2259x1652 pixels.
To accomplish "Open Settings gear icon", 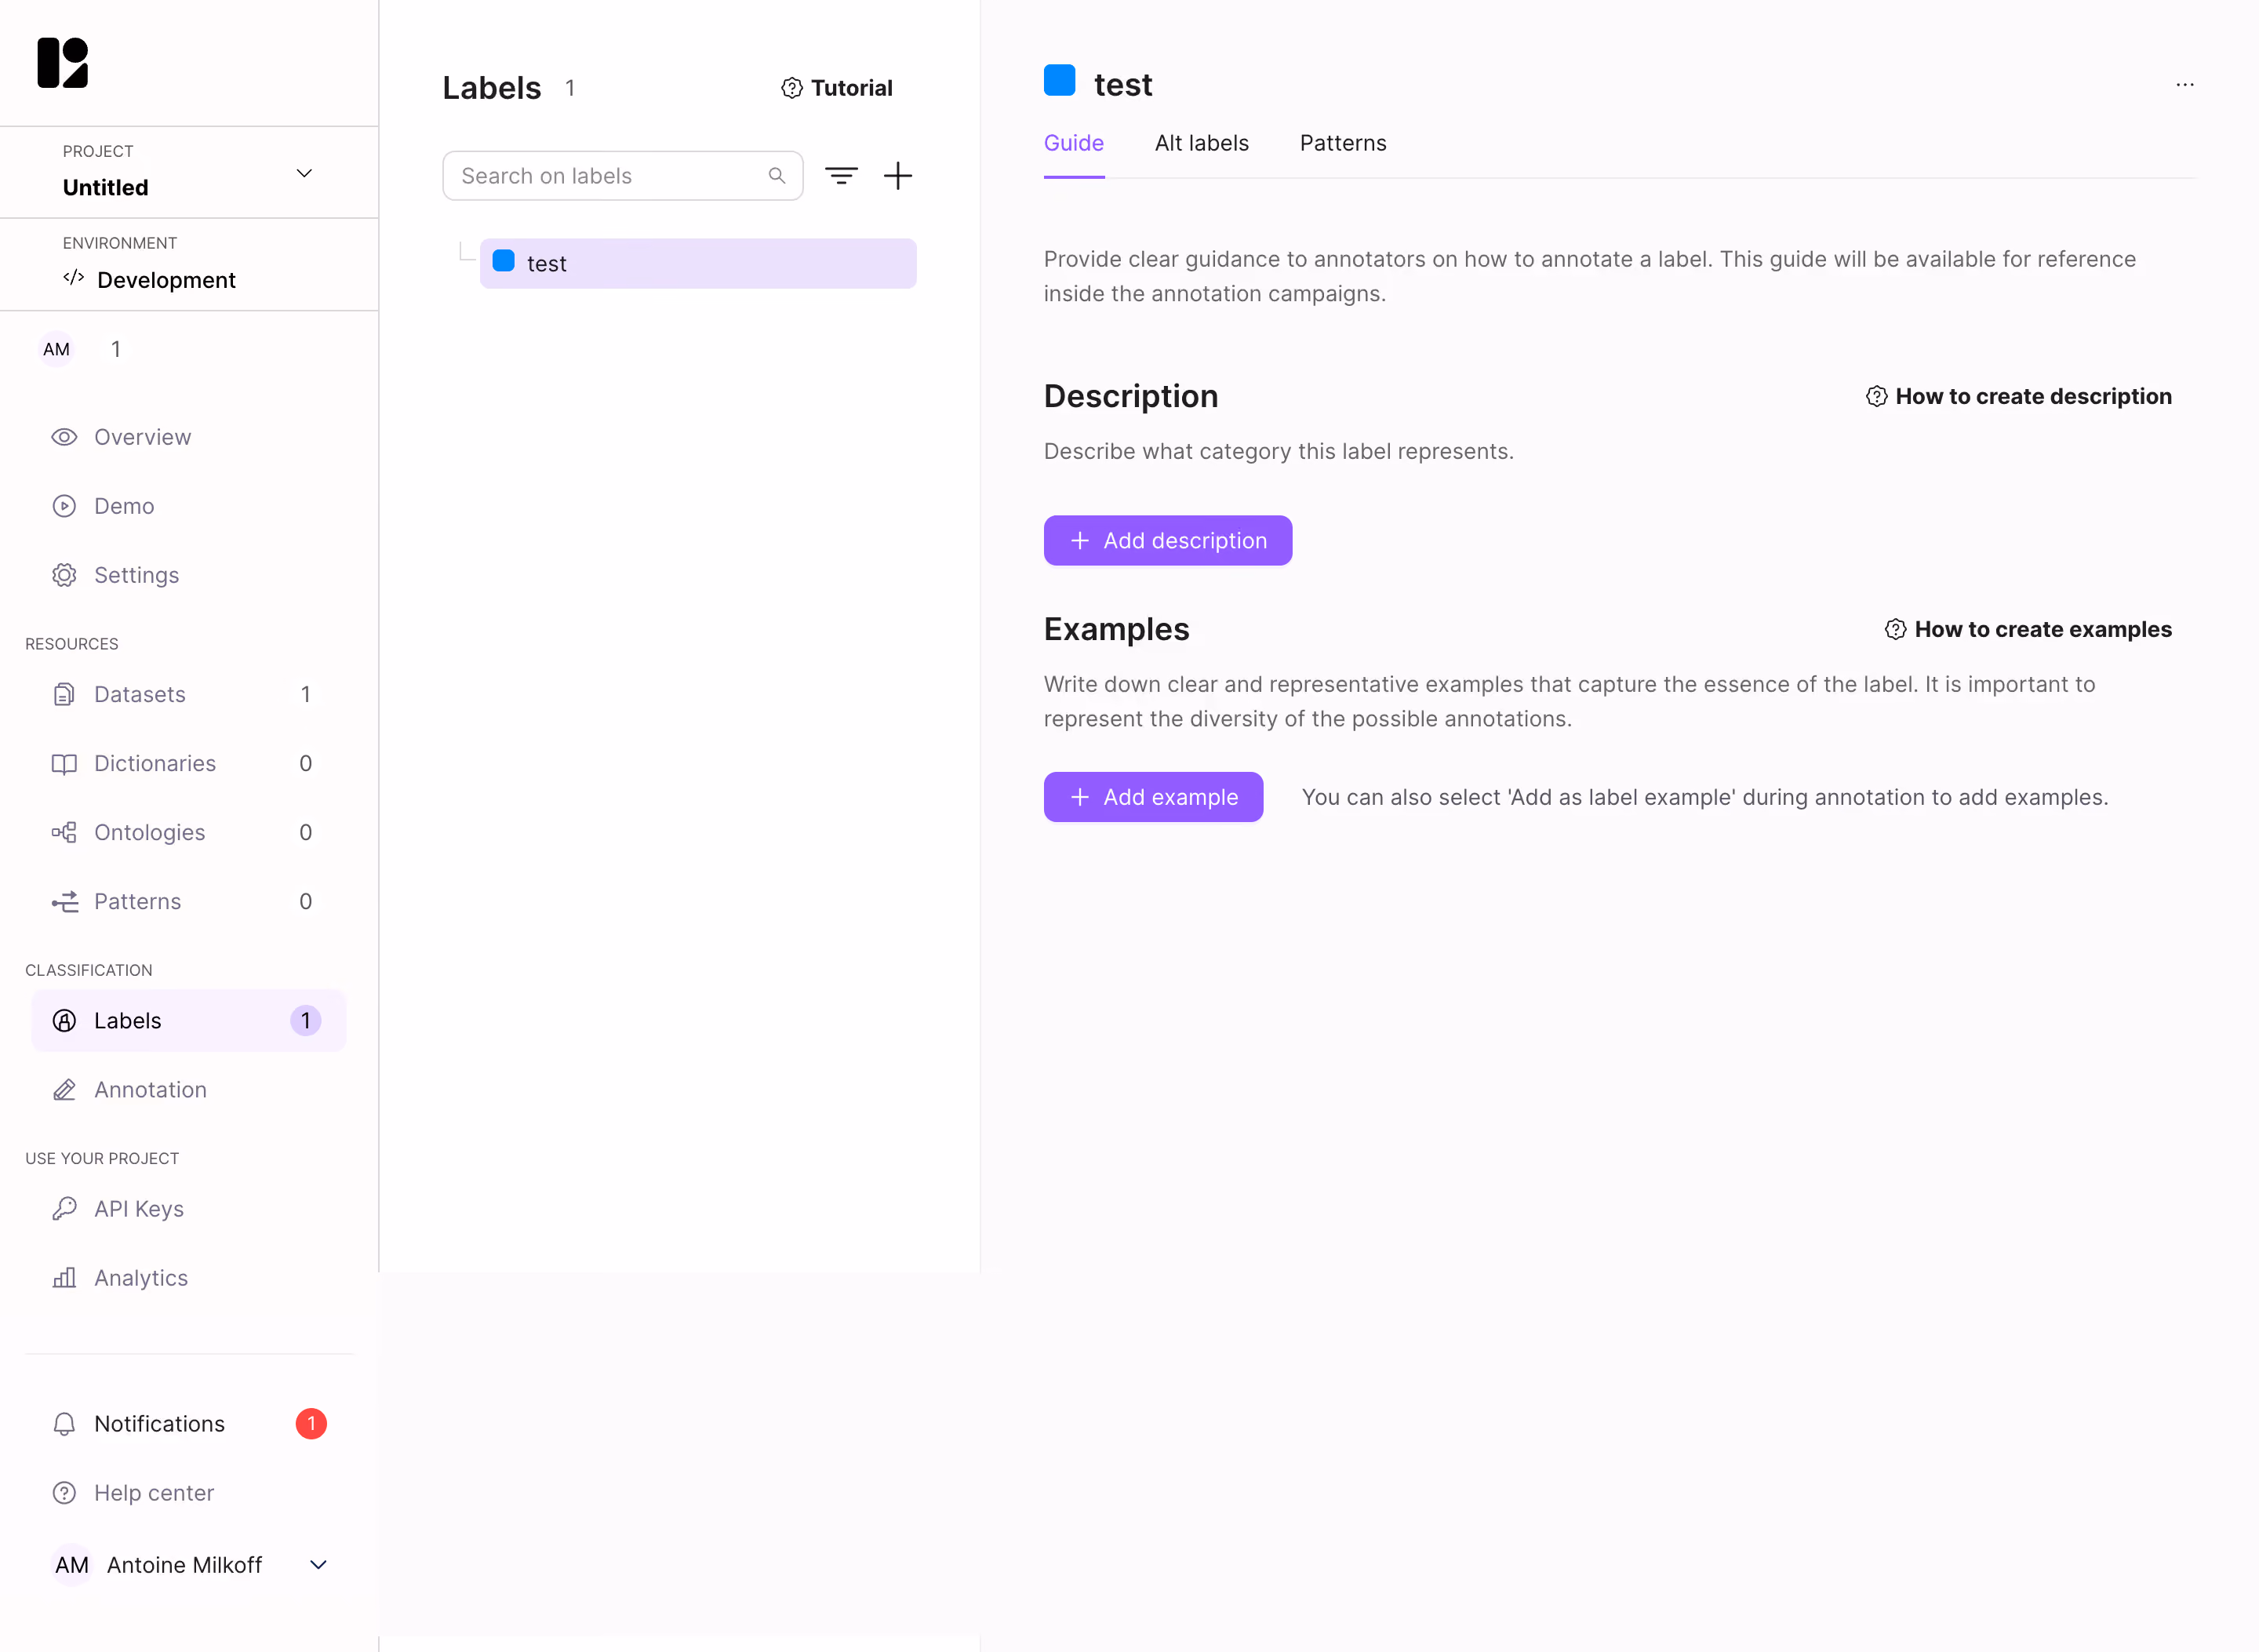I will (64, 575).
